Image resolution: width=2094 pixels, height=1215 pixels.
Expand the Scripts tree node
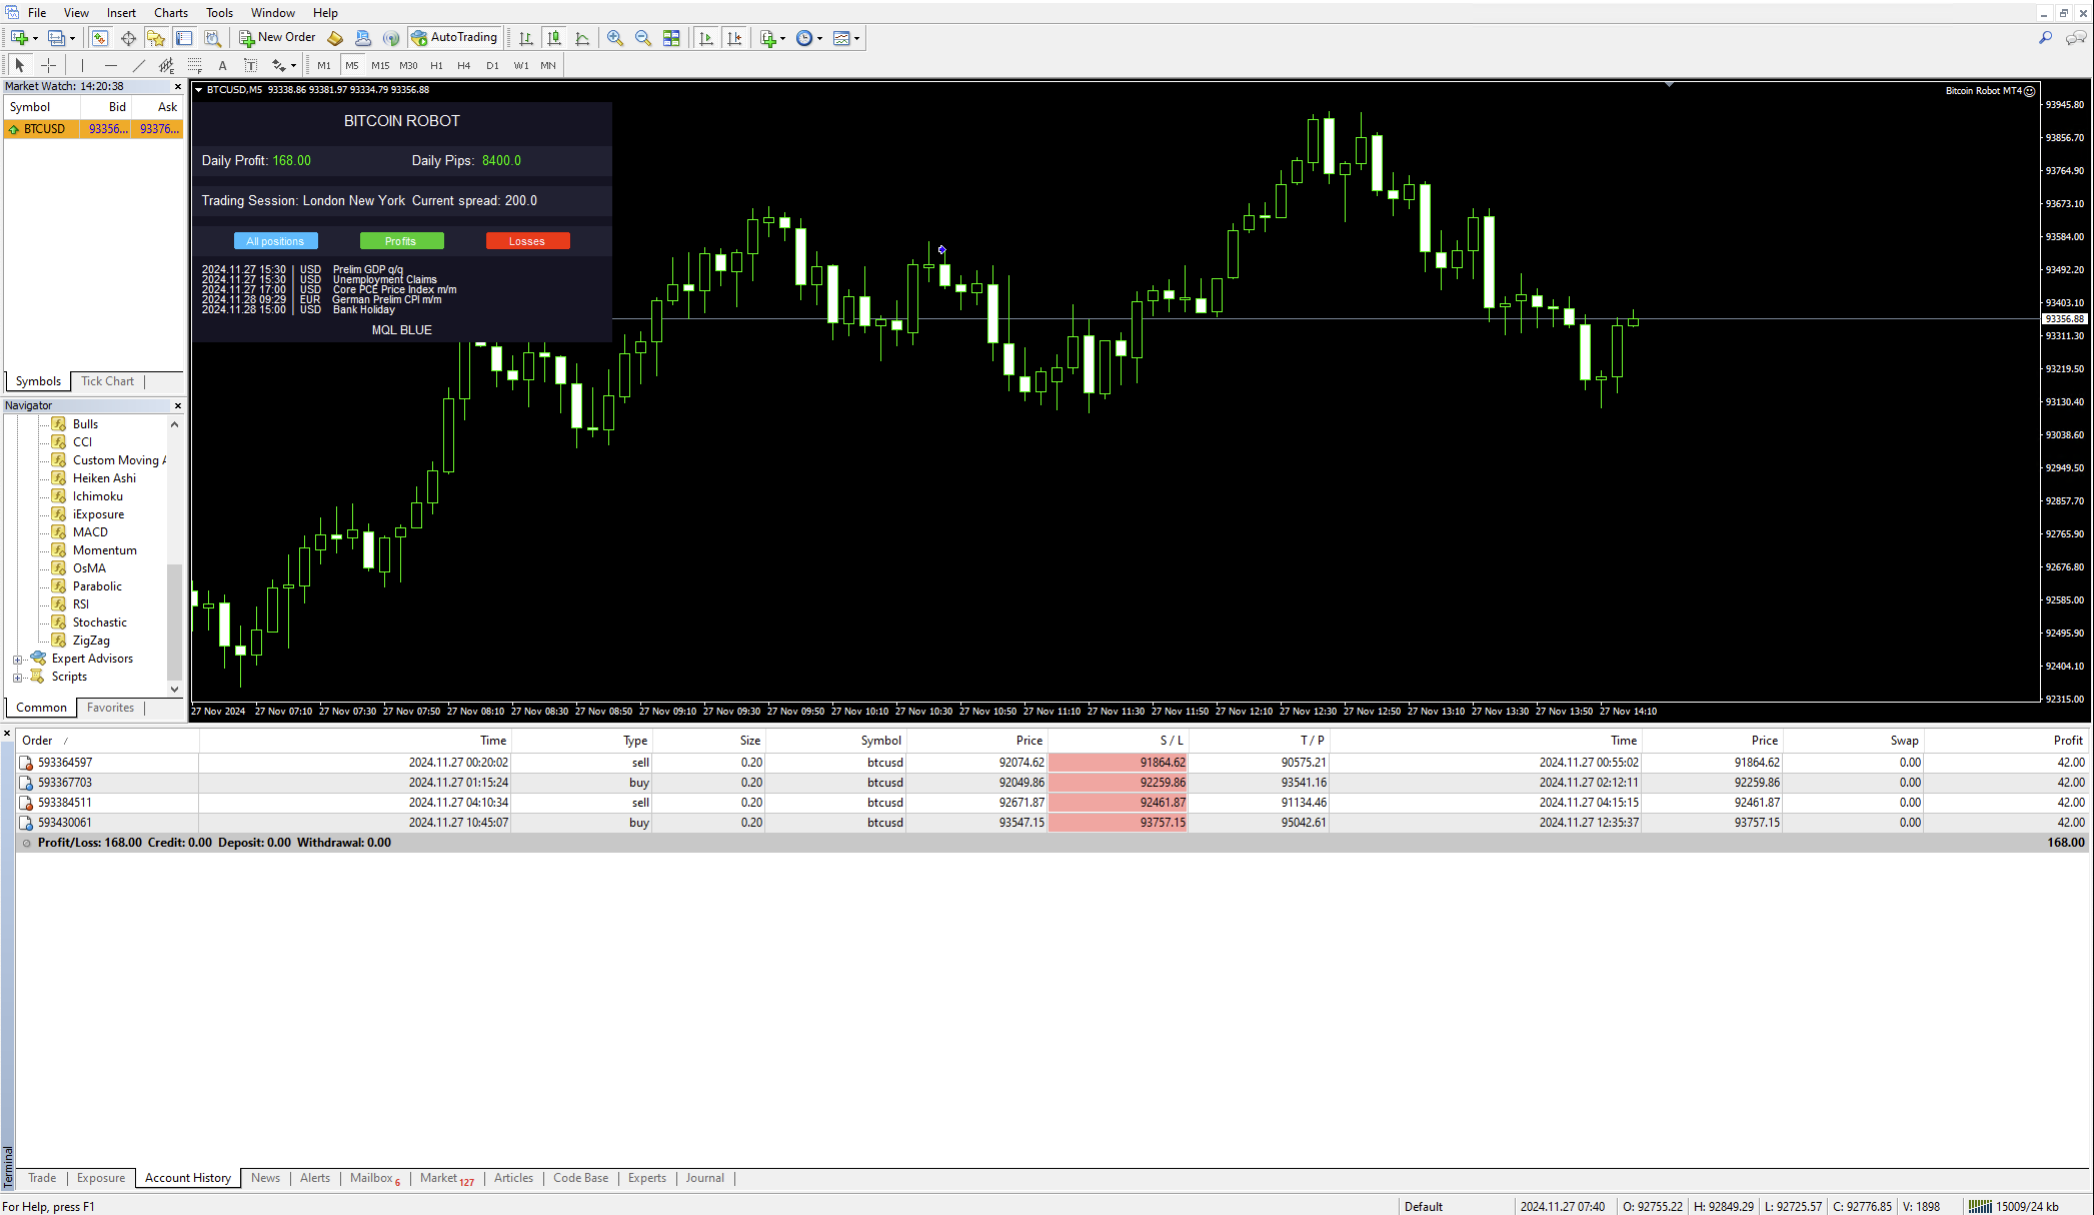pyautogui.click(x=17, y=677)
